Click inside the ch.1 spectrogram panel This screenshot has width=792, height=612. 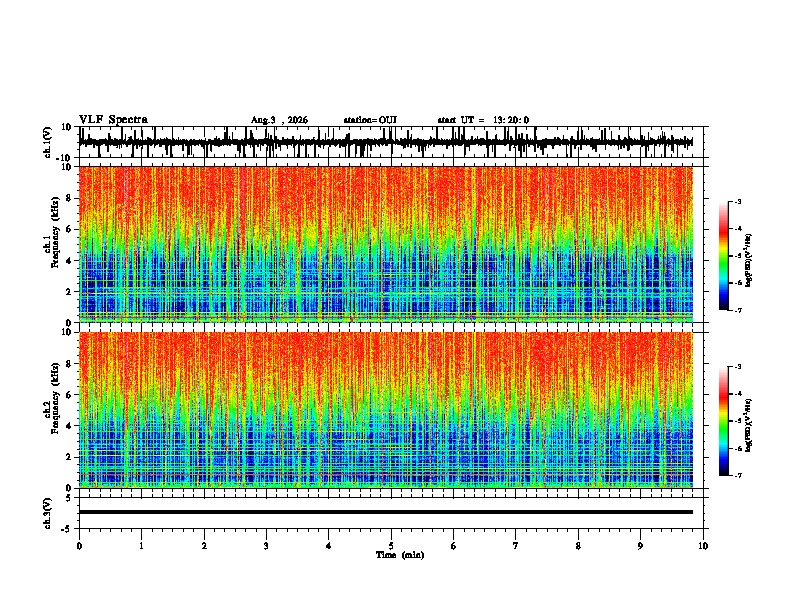pyautogui.click(x=386, y=244)
